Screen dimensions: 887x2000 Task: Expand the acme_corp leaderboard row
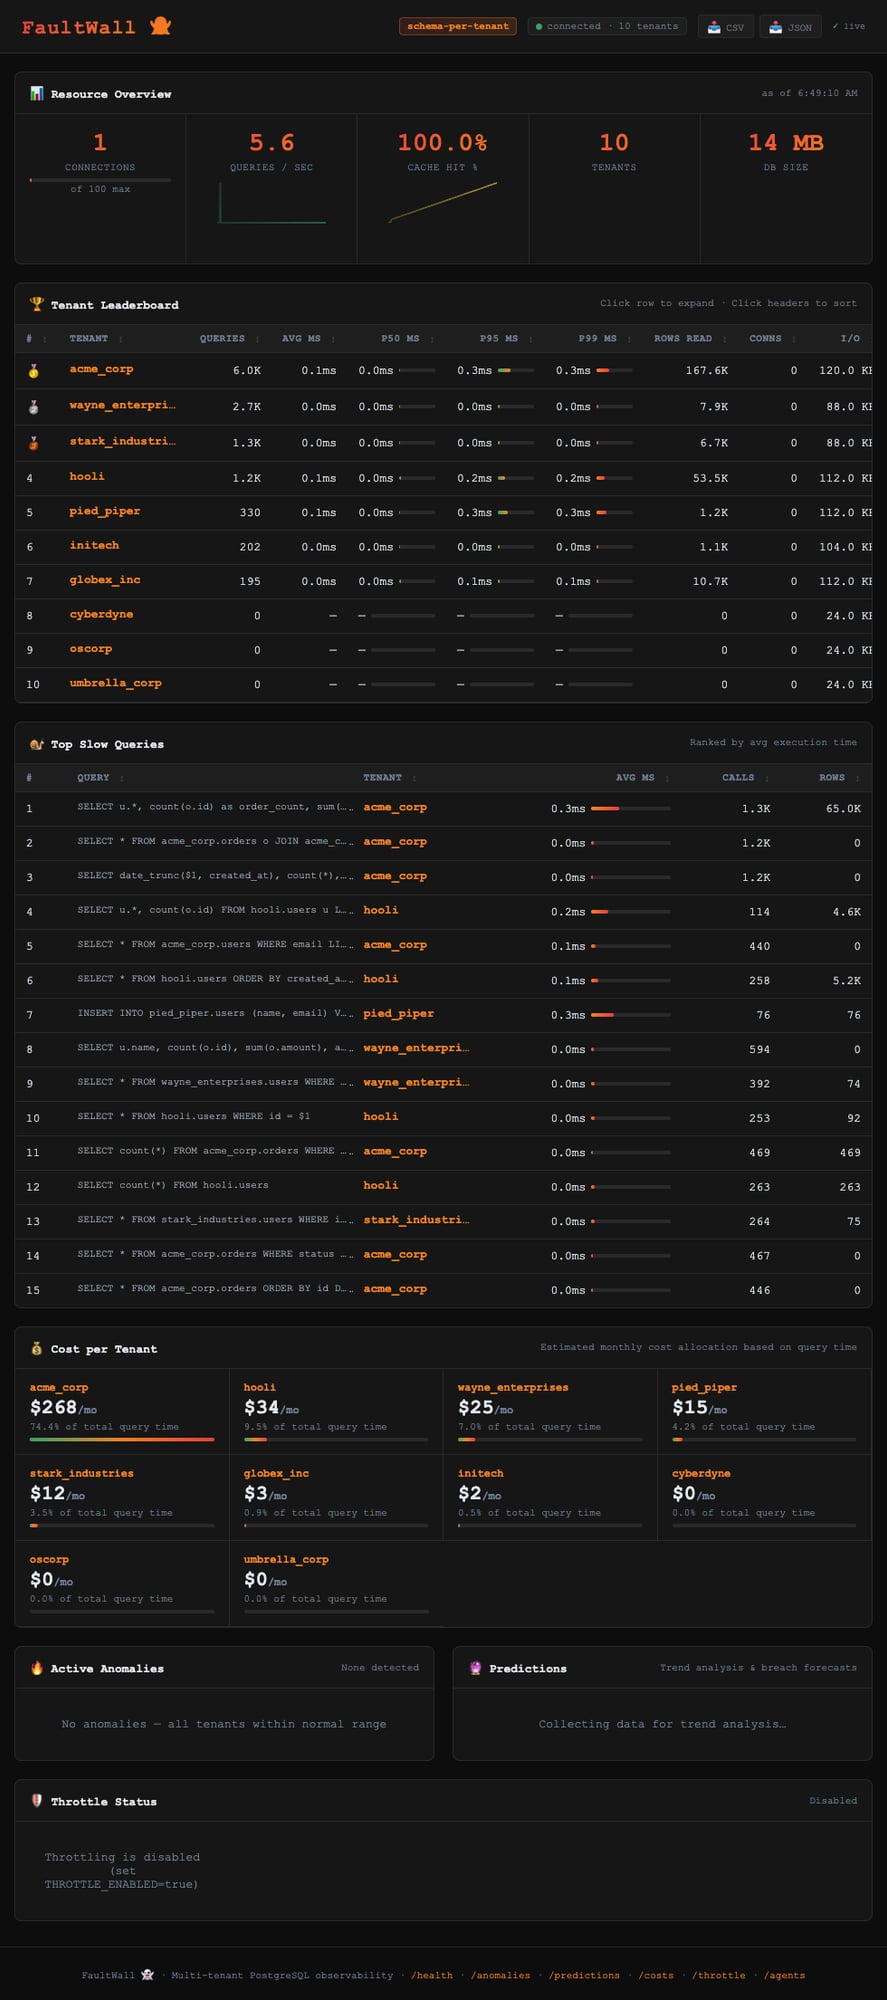(443, 371)
